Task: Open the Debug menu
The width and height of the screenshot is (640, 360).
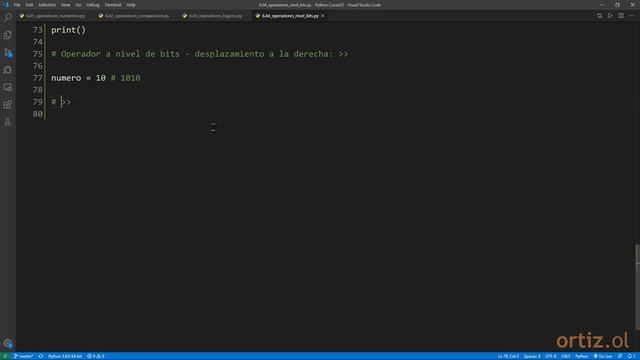Action: 93,5
